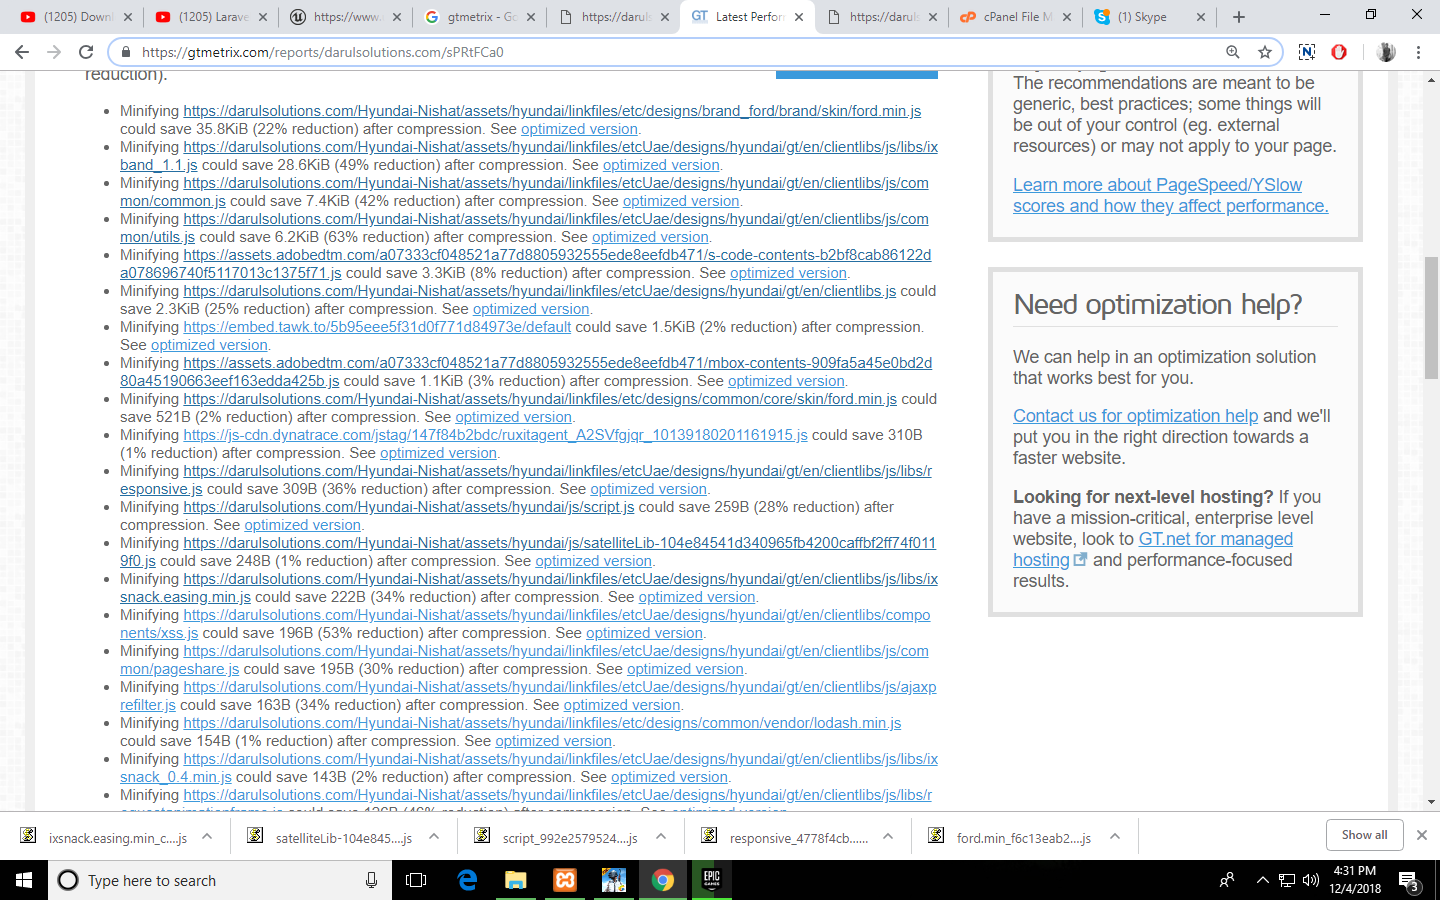
Task: Bookmark this page with the star icon
Action: point(1265,52)
